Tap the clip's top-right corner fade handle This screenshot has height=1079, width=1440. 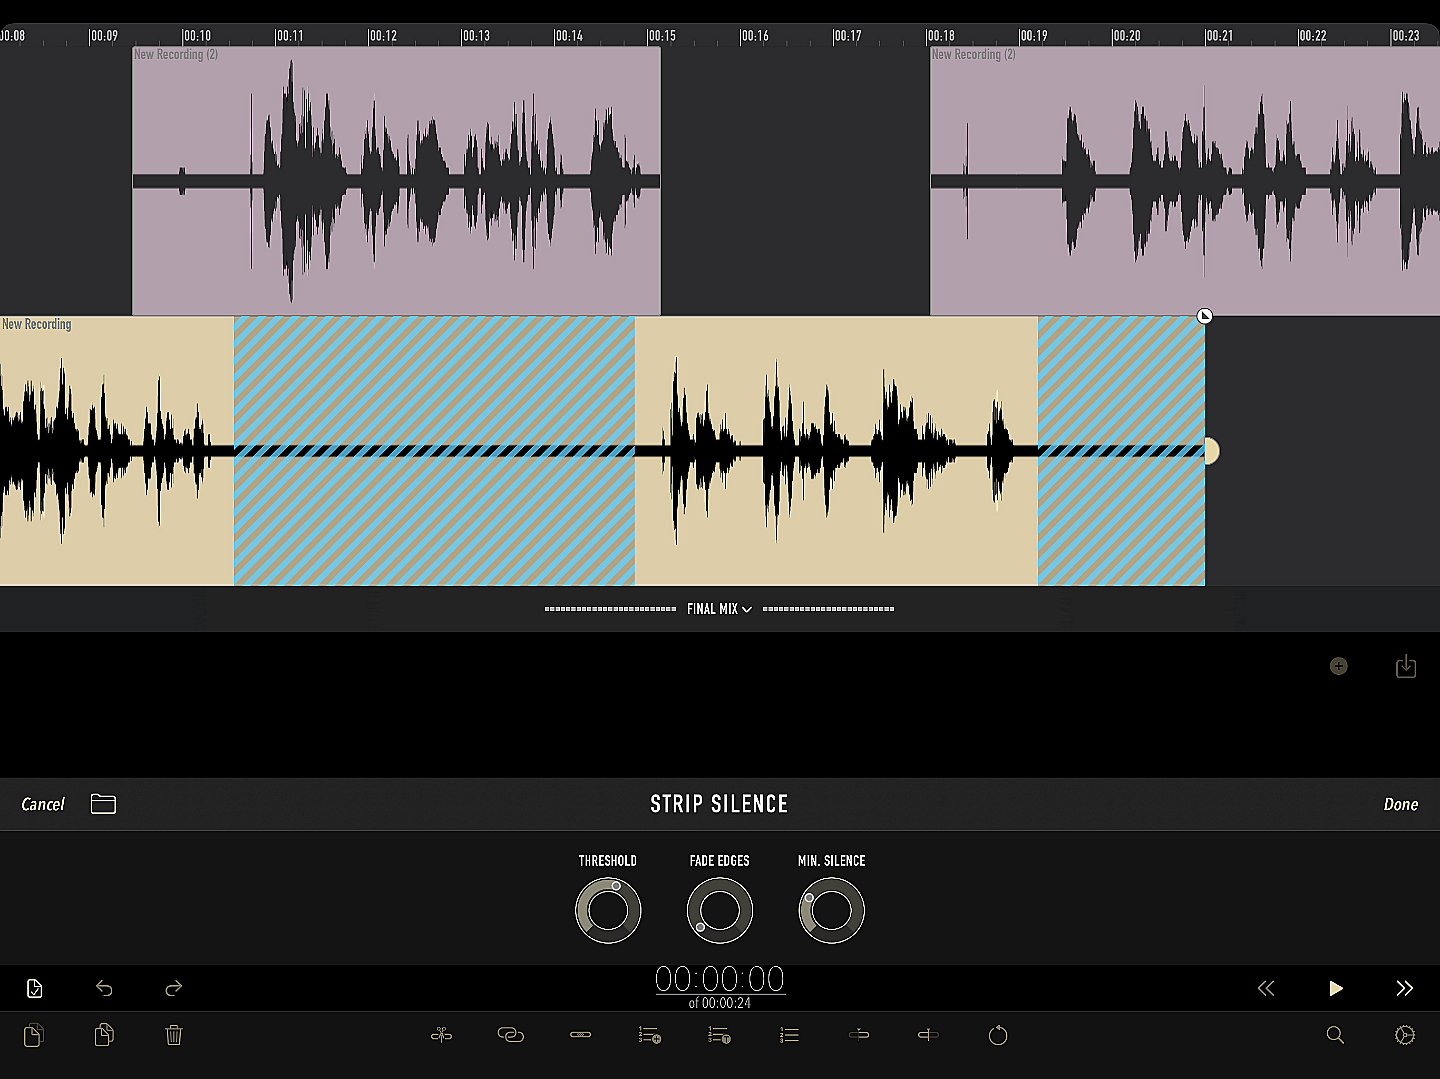(1205, 316)
